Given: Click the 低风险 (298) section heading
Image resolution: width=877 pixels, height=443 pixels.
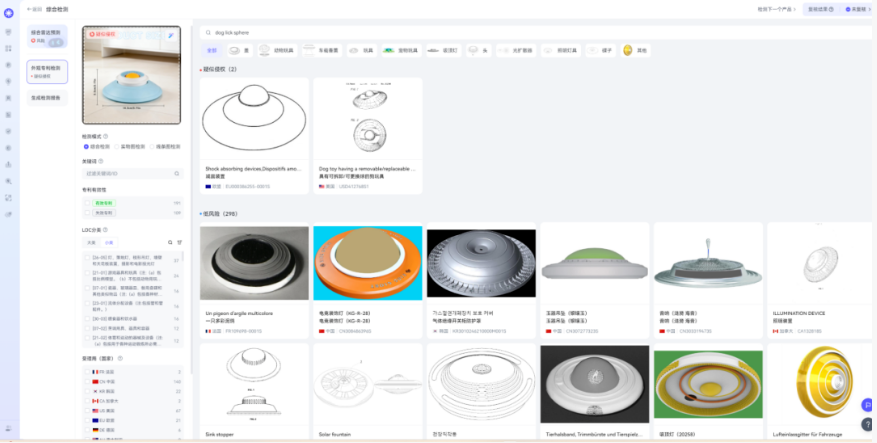Looking at the screenshot, I should 219,214.
